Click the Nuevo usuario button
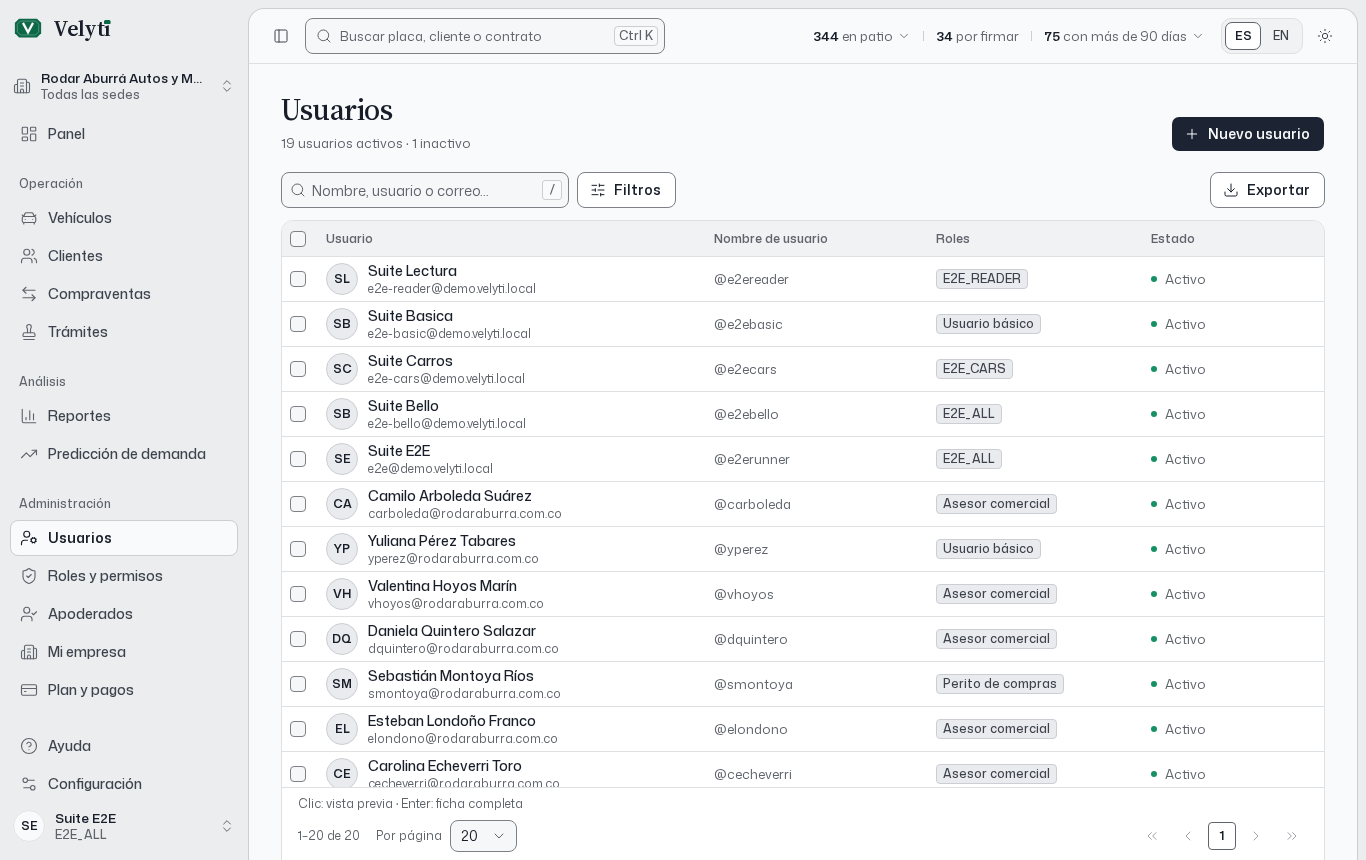 [x=1248, y=134]
